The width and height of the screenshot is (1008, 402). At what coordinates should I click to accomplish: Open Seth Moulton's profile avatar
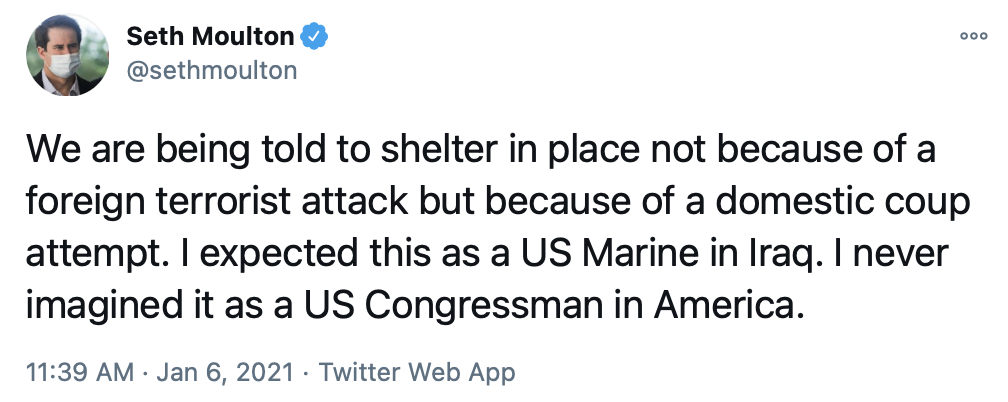pyautogui.click(x=66, y=56)
